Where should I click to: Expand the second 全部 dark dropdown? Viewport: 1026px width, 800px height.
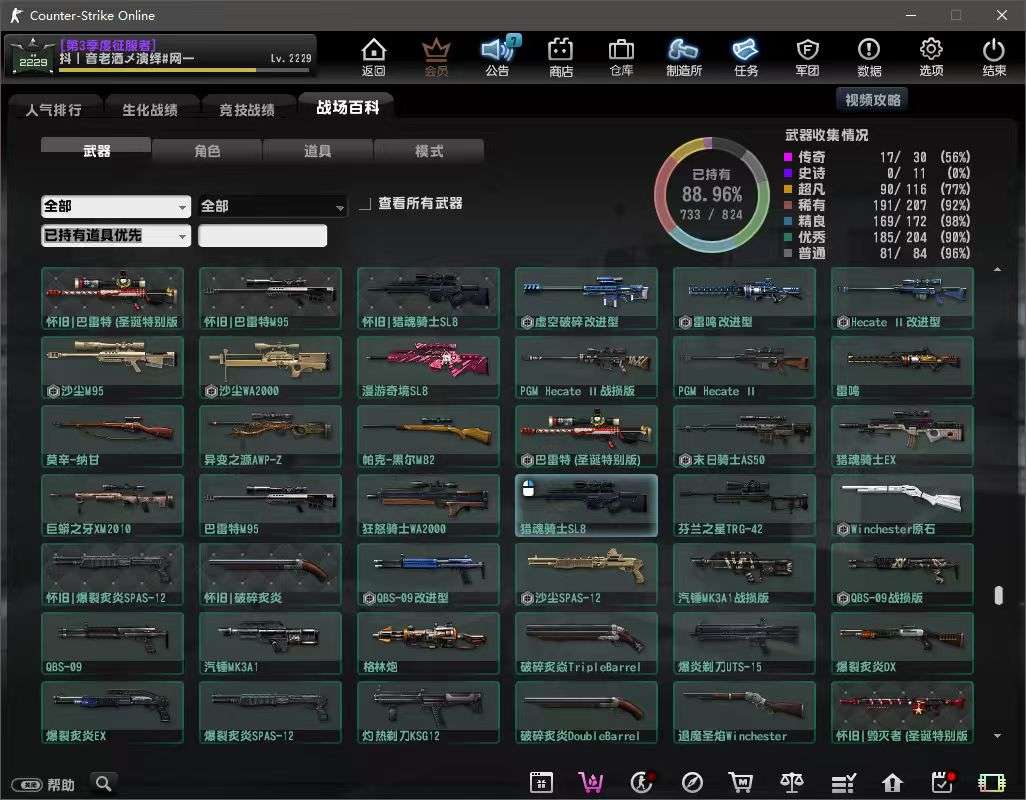pos(272,207)
